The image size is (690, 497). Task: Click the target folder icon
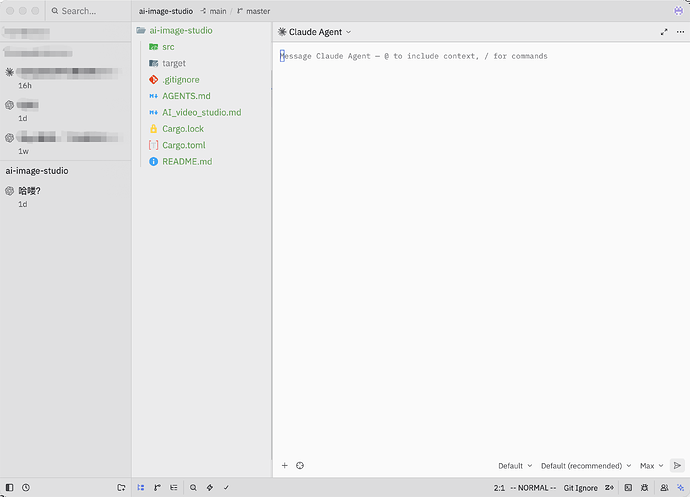[x=154, y=63]
